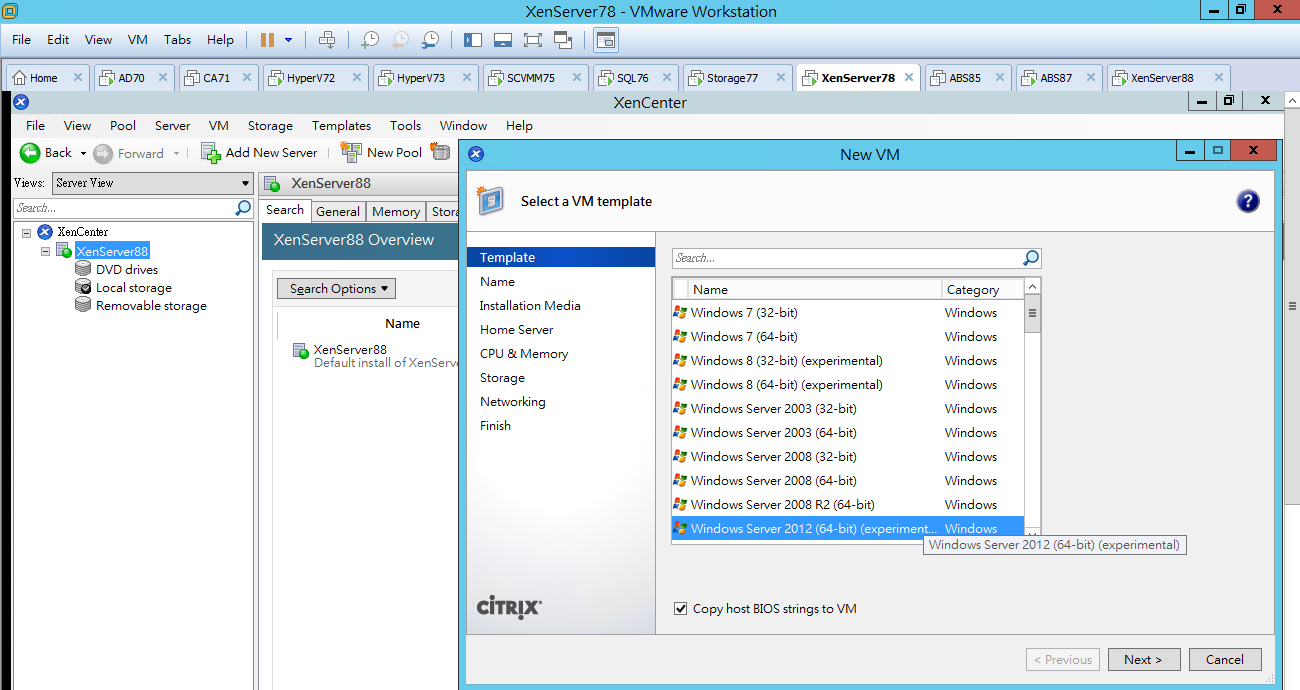Toggle the VMware thumbnail bar icon
Image resolution: width=1300 pixels, height=690 pixels.
(x=503, y=40)
